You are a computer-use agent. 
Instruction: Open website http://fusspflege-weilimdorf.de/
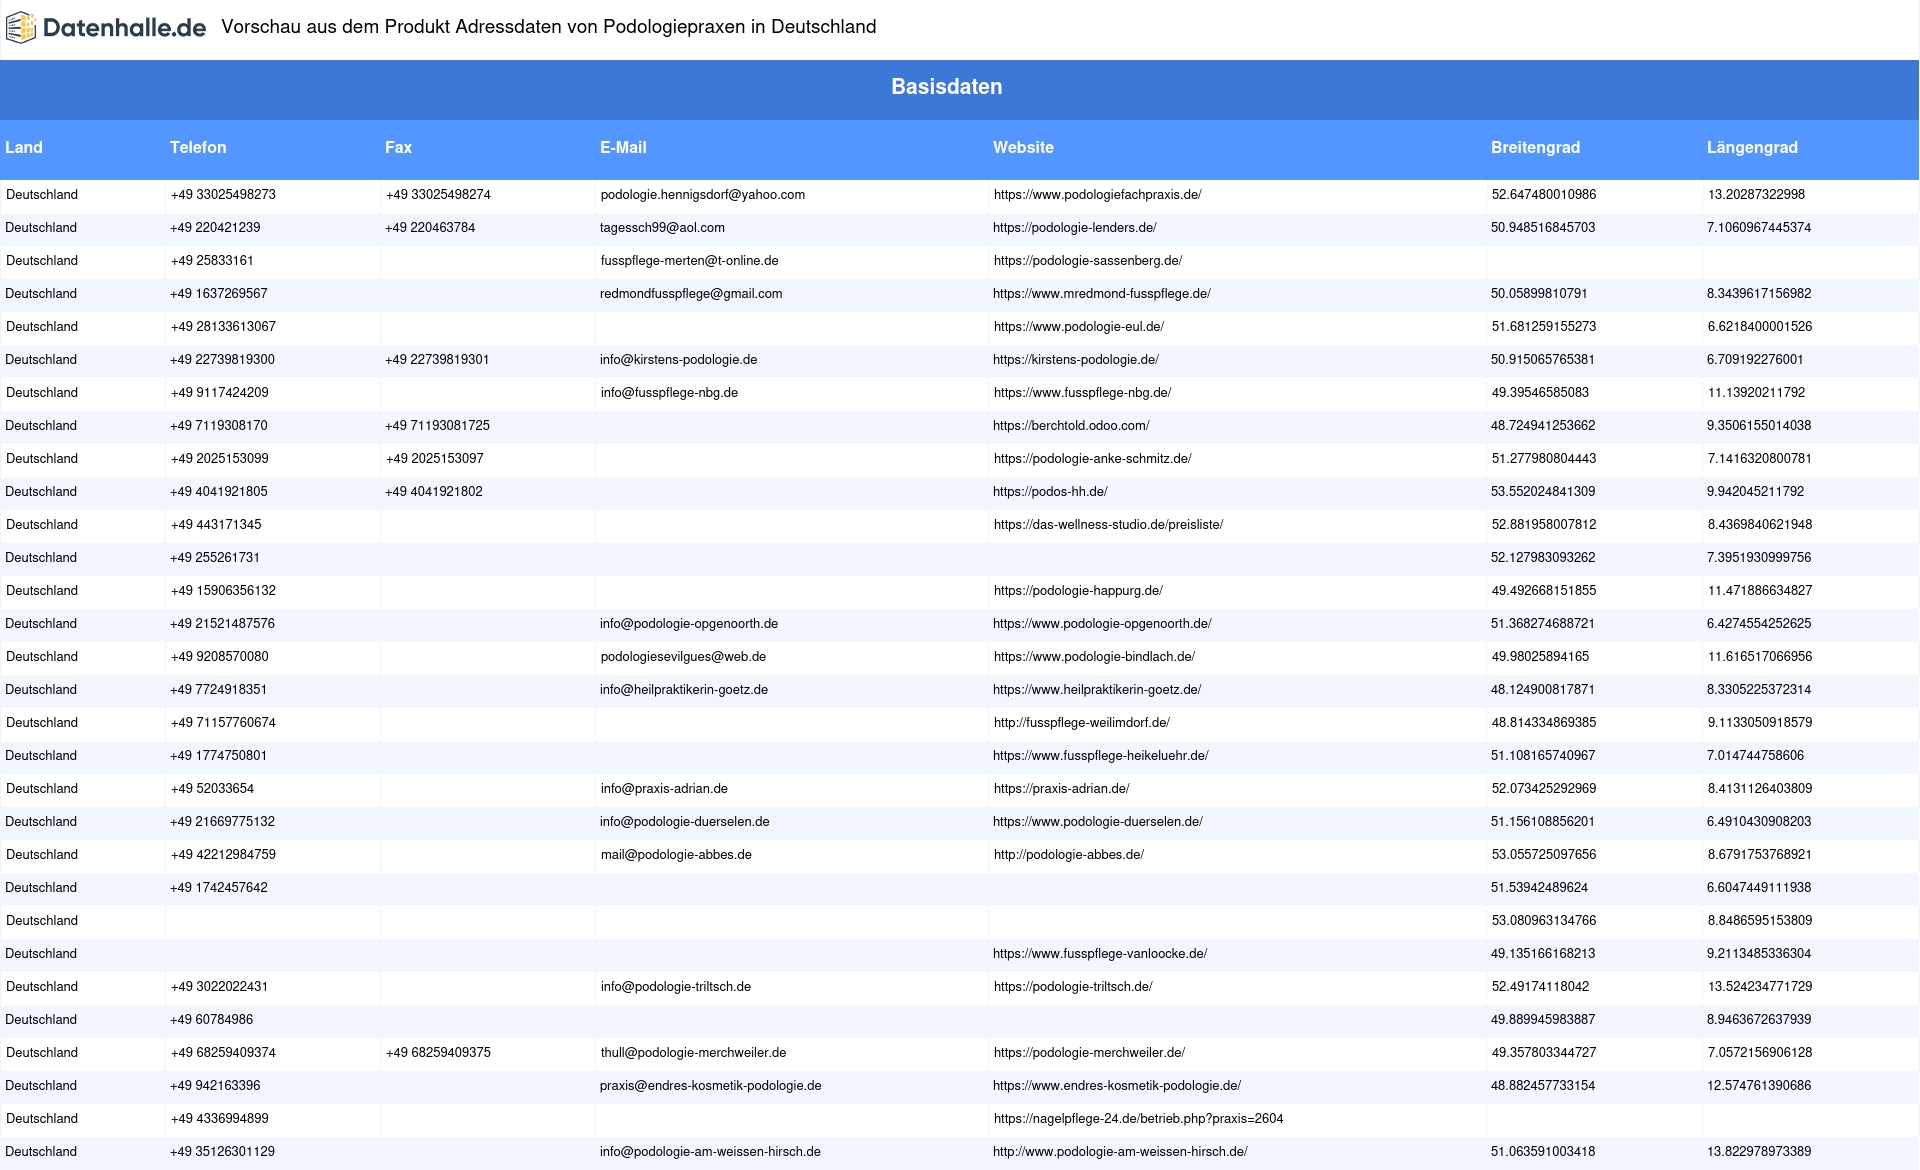click(1081, 723)
